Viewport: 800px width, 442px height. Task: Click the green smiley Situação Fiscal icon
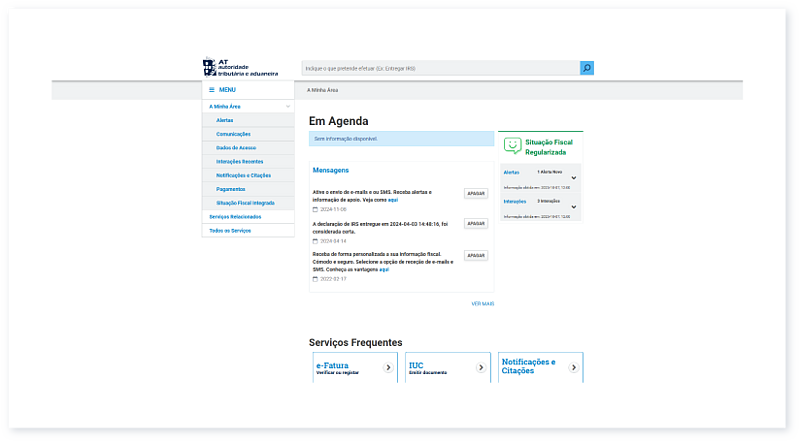click(x=512, y=146)
